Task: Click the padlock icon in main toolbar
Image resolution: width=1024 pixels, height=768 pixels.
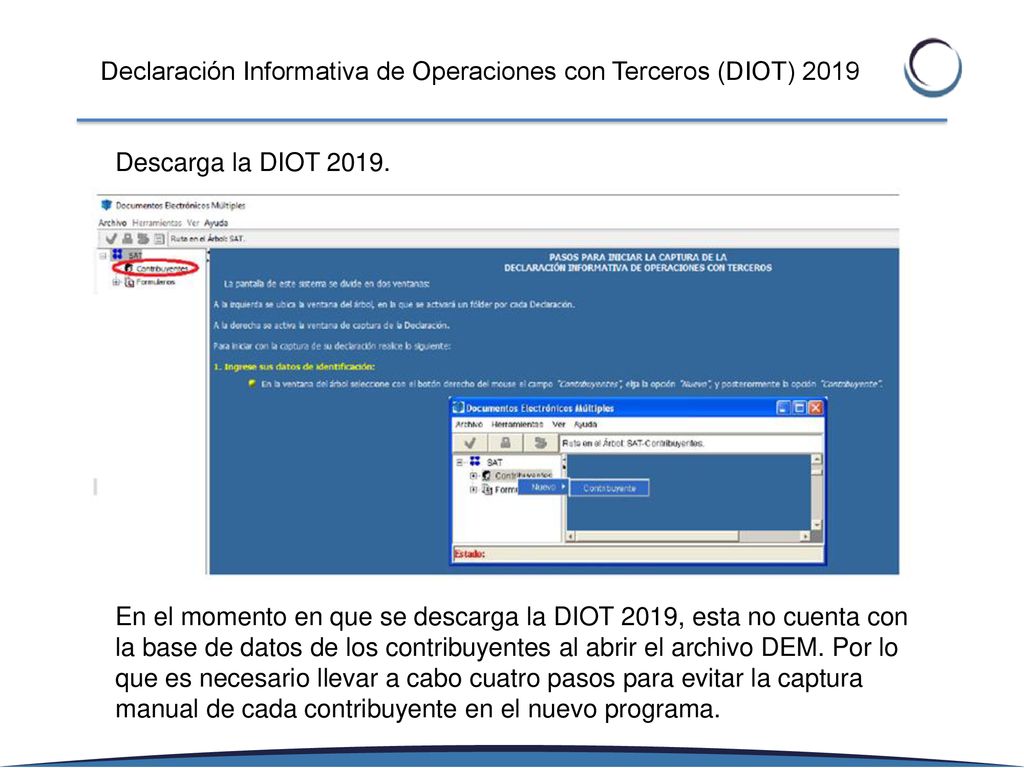Action: [127, 238]
